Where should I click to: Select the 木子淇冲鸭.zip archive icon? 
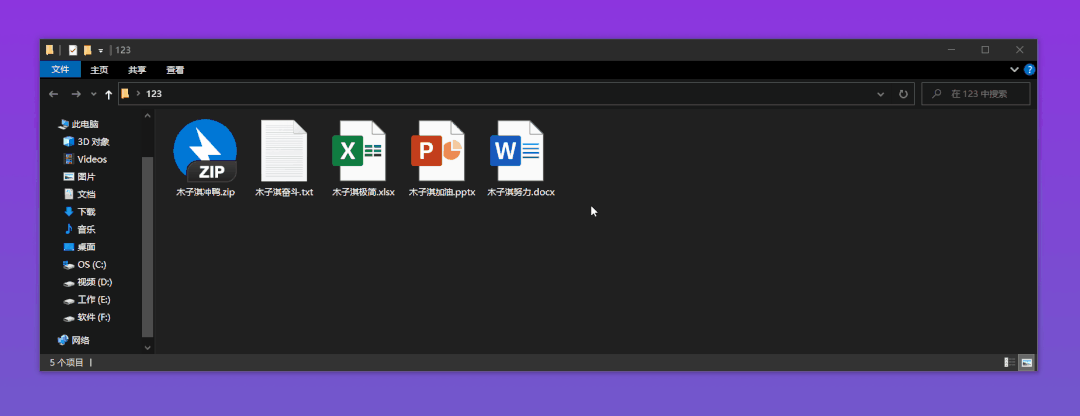[205, 151]
